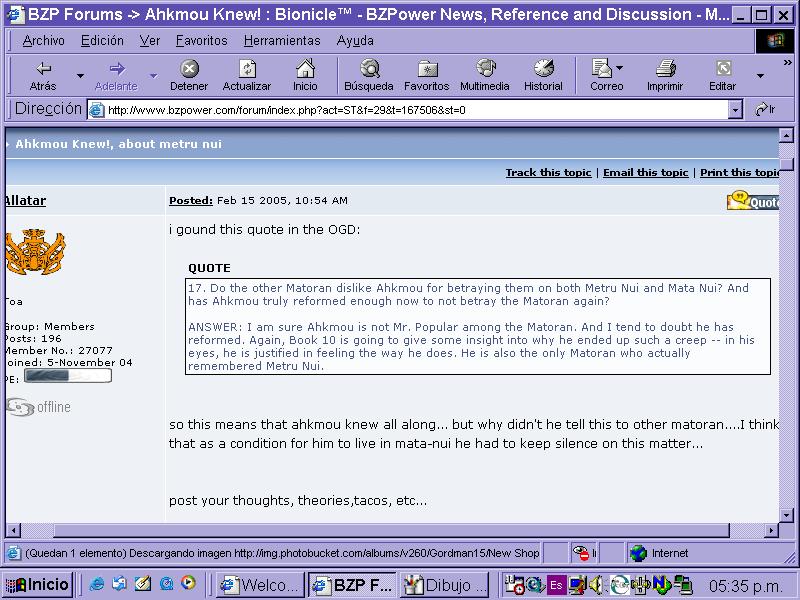Open the address bar URL dropdown

pos(735,110)
